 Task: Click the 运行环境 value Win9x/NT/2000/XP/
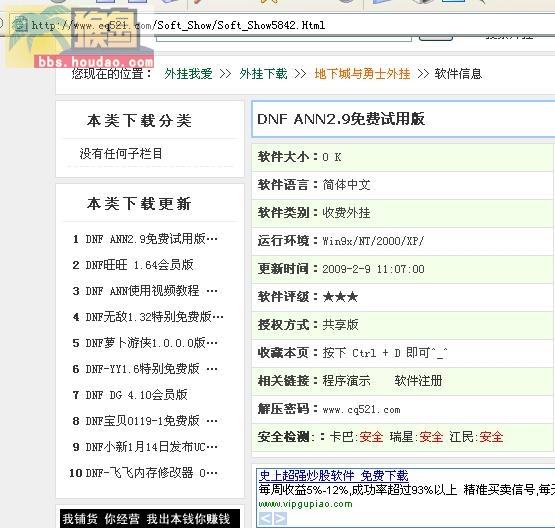(x=373, y=241)
